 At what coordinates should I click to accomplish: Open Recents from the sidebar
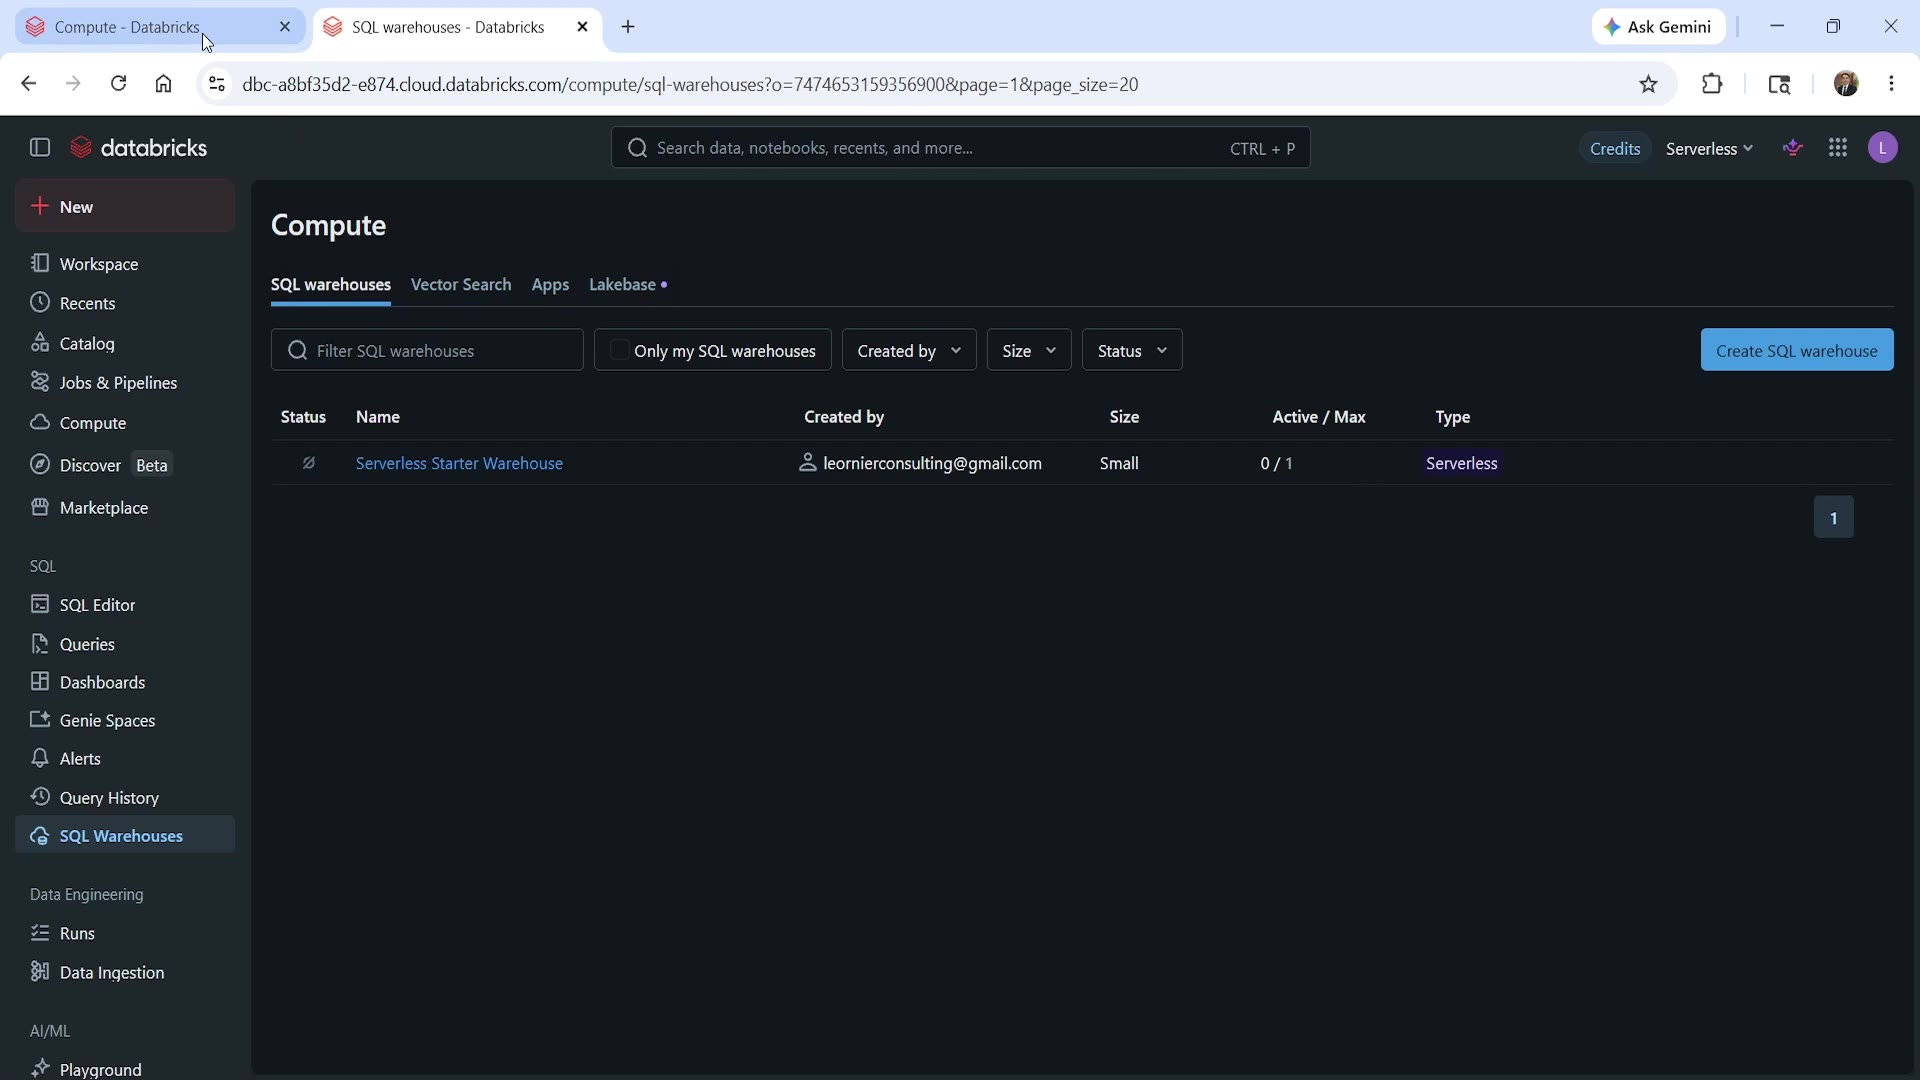tap(125, 303)
